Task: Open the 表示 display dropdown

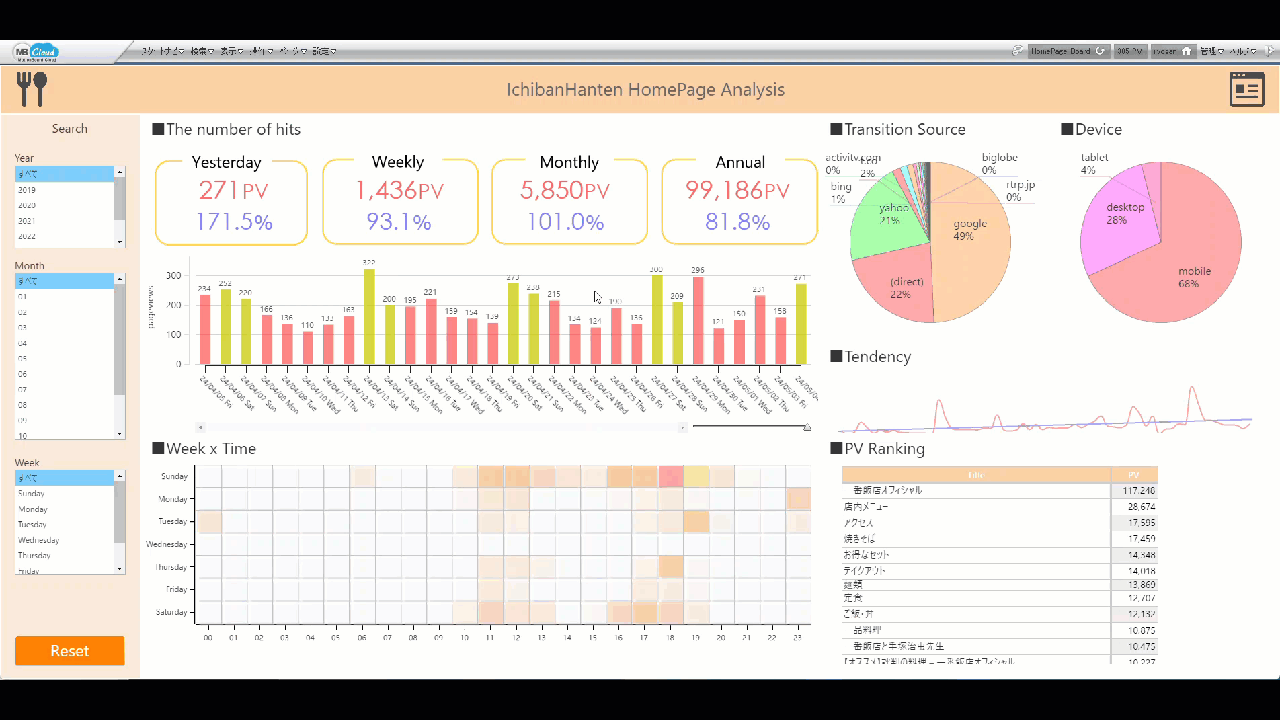Action: [230, 50]
